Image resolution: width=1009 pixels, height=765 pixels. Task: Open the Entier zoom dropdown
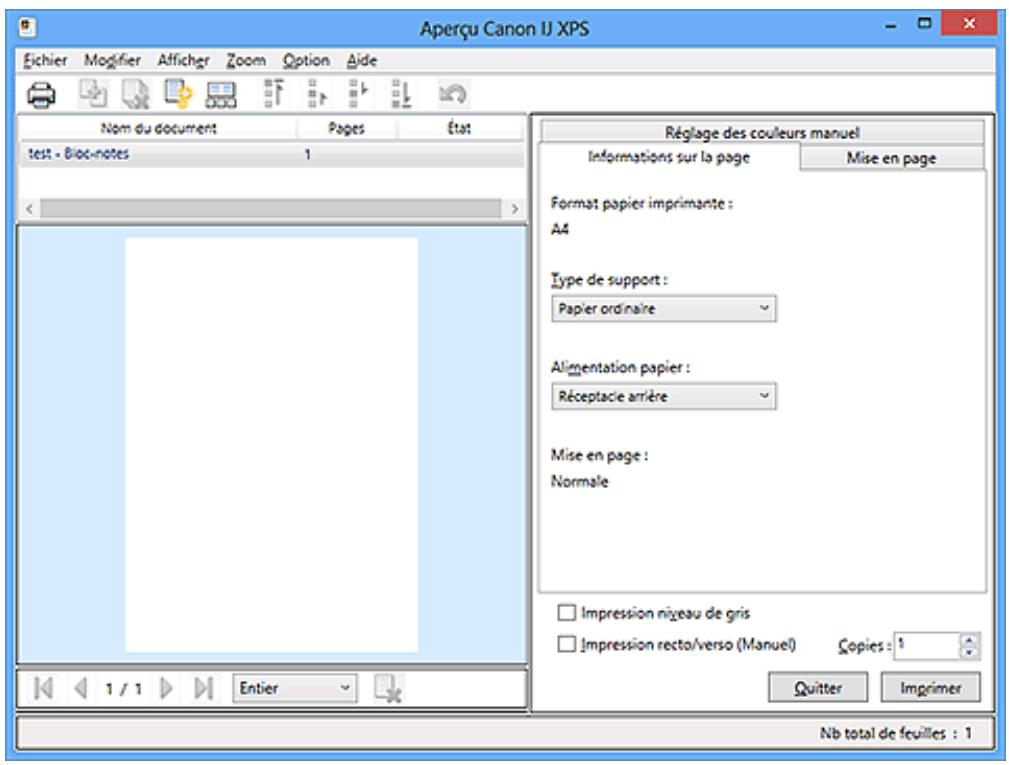point(294,688)
